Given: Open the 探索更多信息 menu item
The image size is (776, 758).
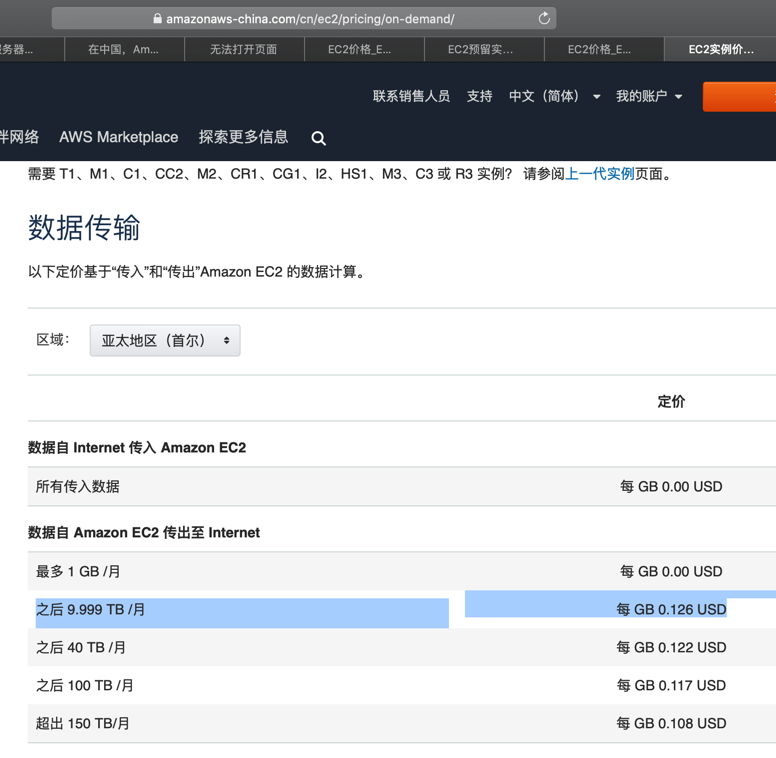Looking at the screenshot, I should tap(243, 137).
